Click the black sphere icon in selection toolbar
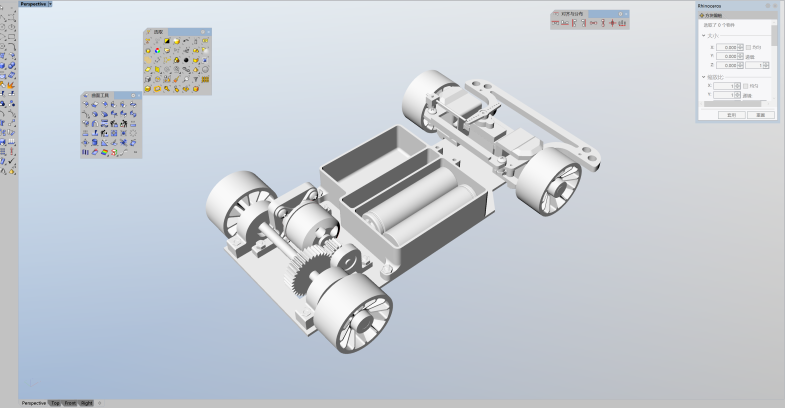This screenshot has width=785, height=408. pos(186,60)
